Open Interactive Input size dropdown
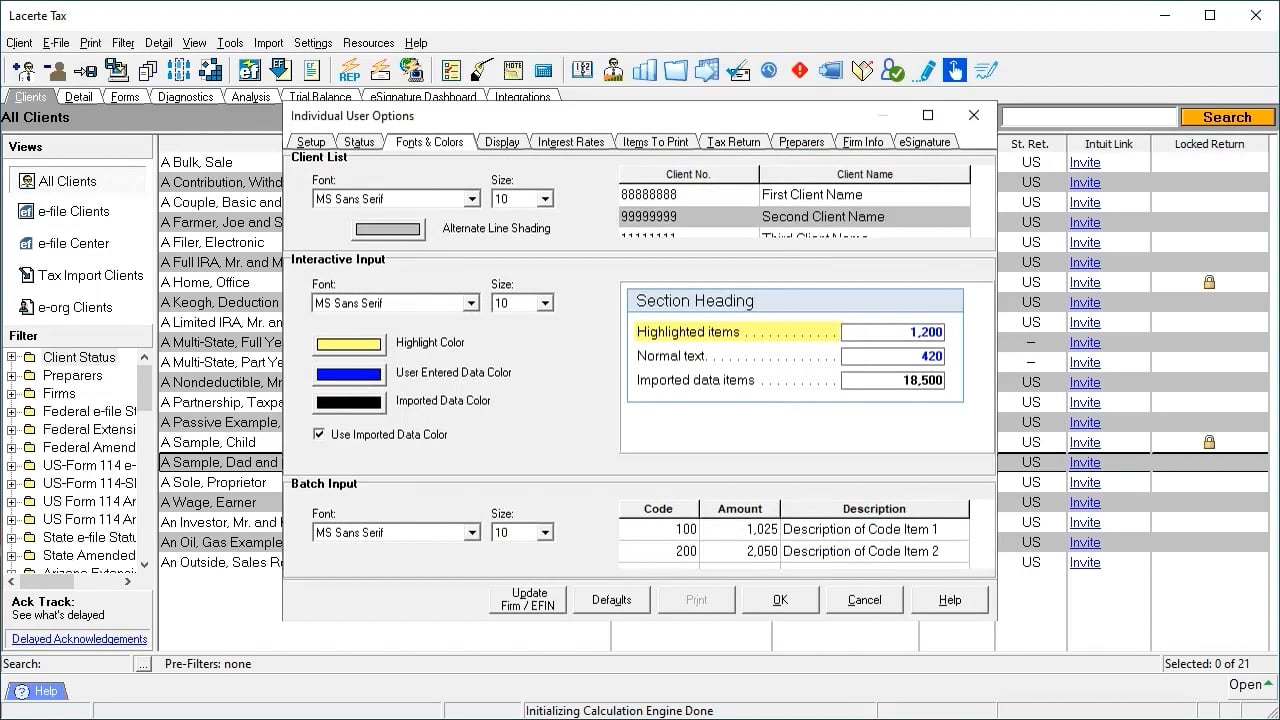This screenshot has height=720, width=1280. (x=545, y=303)
